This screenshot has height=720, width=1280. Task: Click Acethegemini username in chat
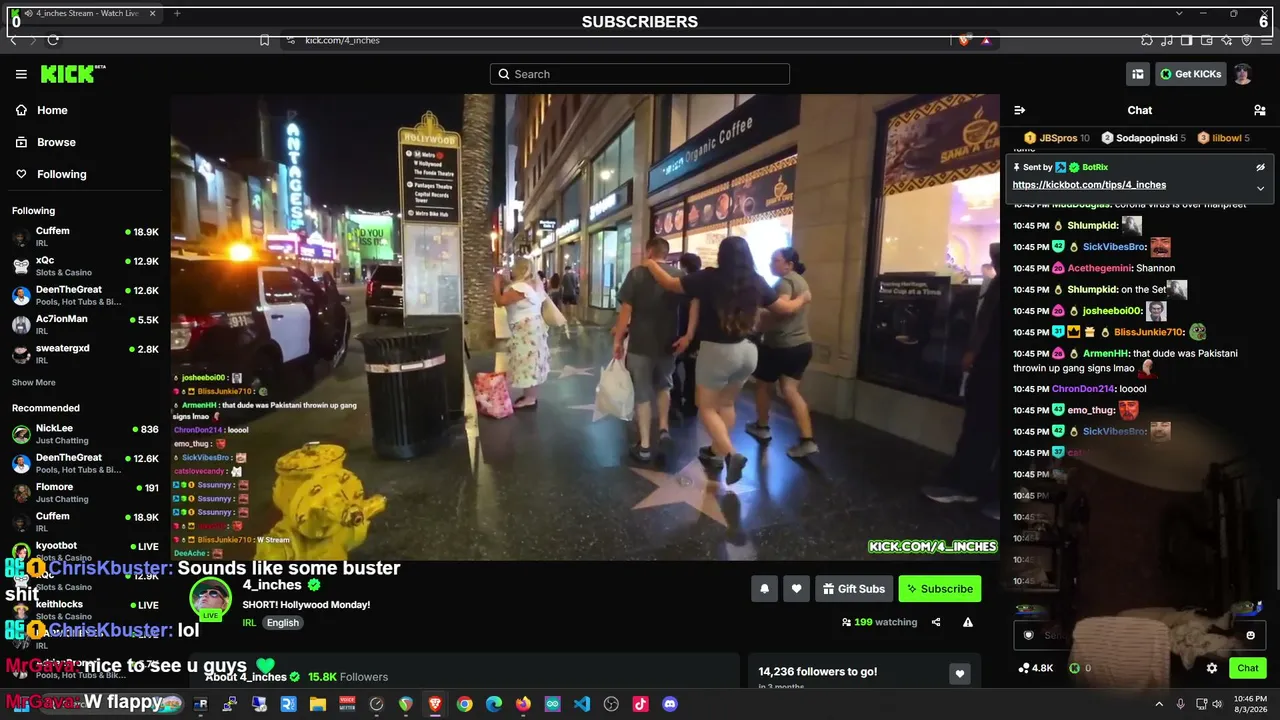coord(1099,268)
